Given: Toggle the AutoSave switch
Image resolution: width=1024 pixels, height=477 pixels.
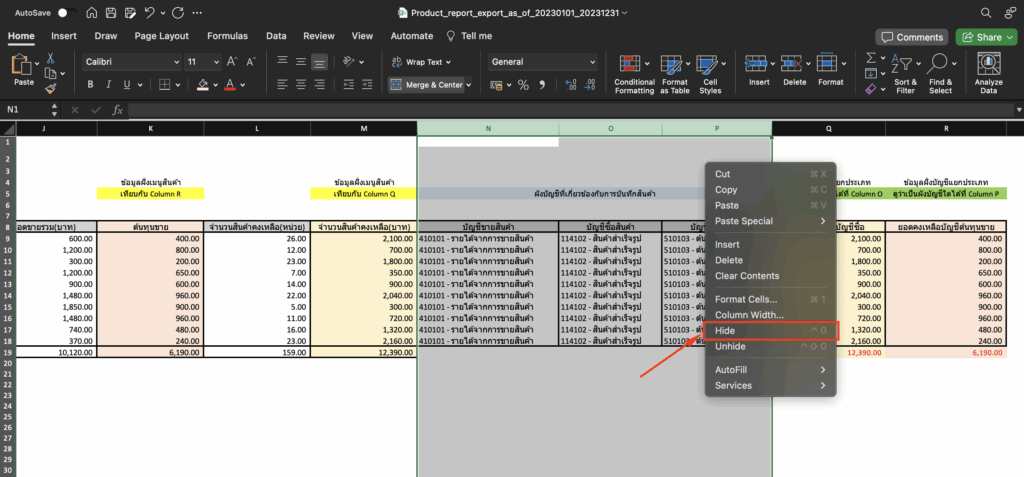Looking at the screenshot, I should click(67, 13).
